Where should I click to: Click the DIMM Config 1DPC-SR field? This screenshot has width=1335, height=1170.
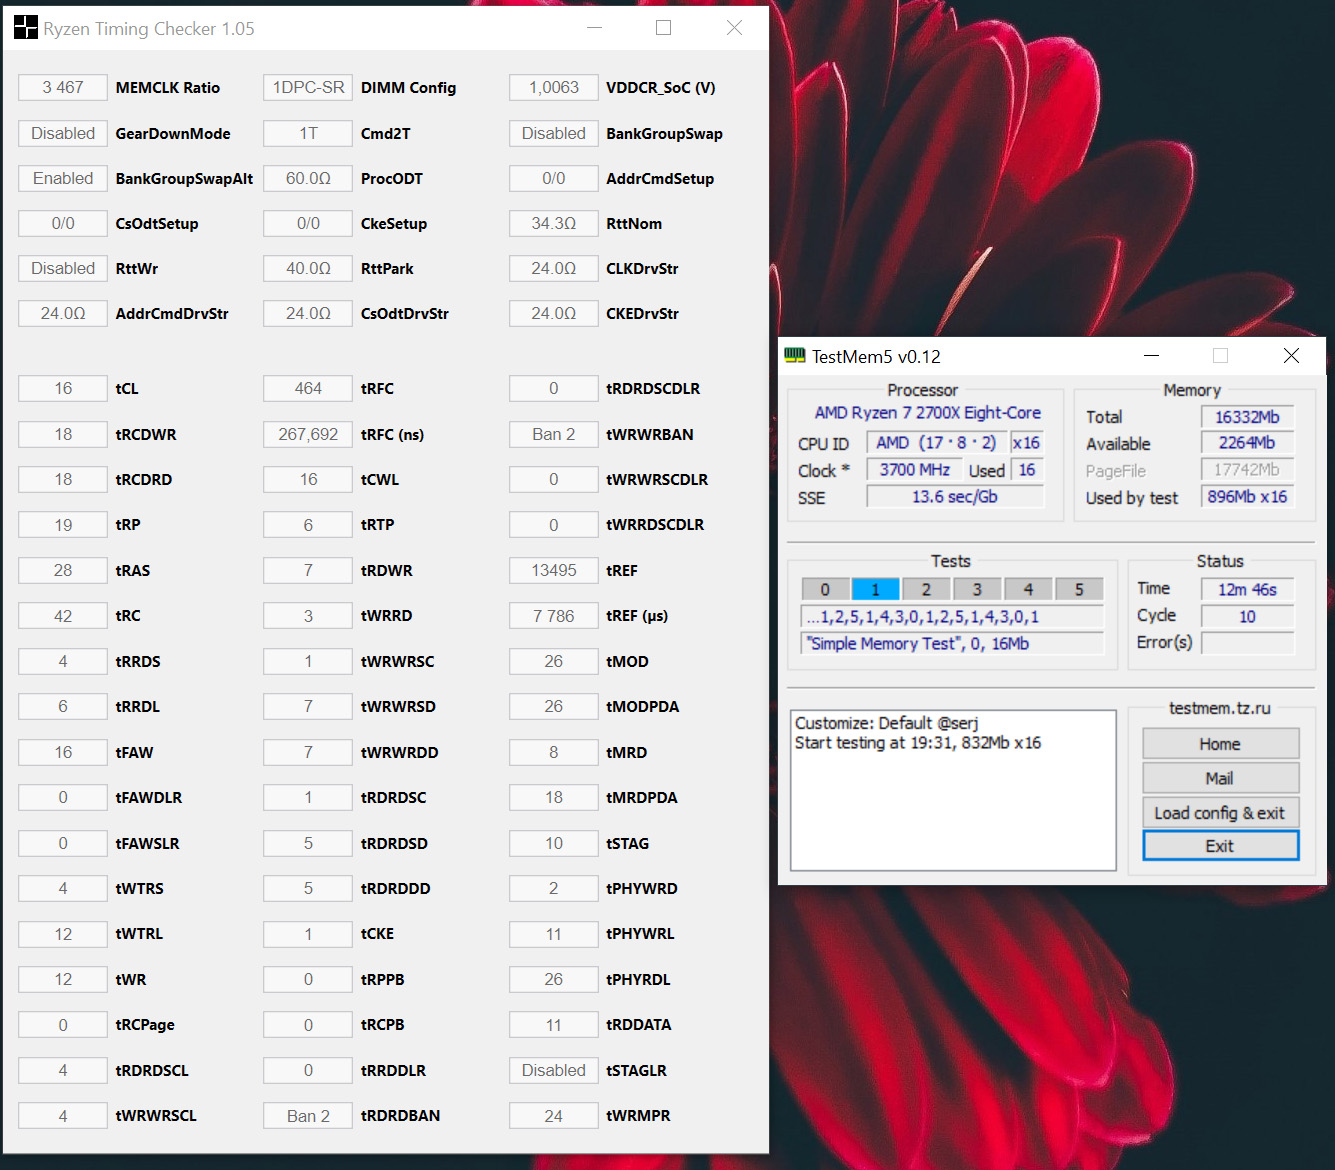[x=308, y=88]
